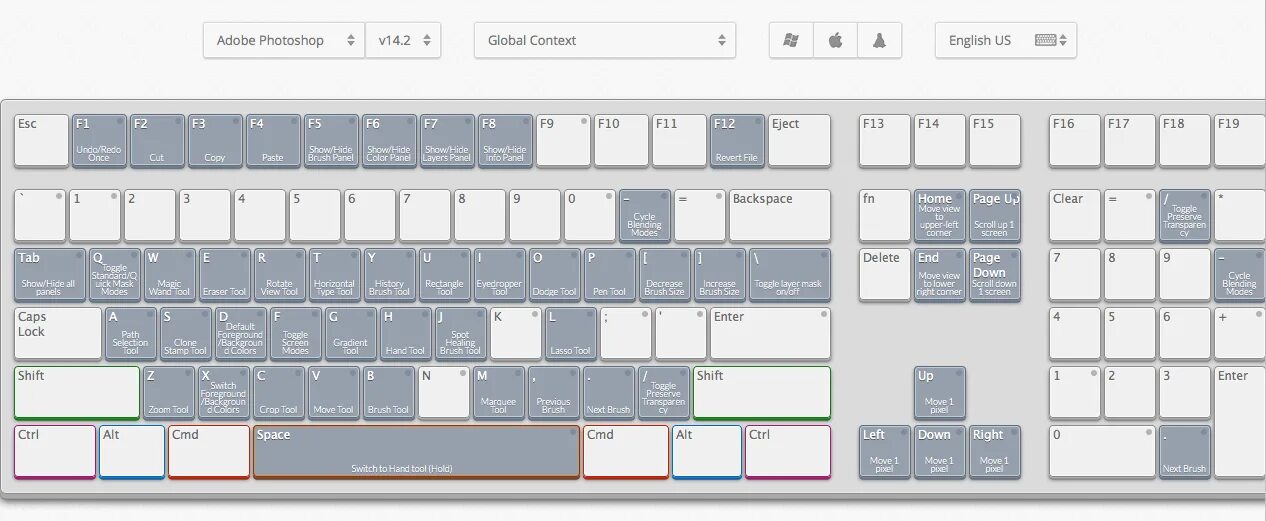Select the E Eraser Tool key
This screenshot has width=1266, height=521.
(x=225, y=275)
